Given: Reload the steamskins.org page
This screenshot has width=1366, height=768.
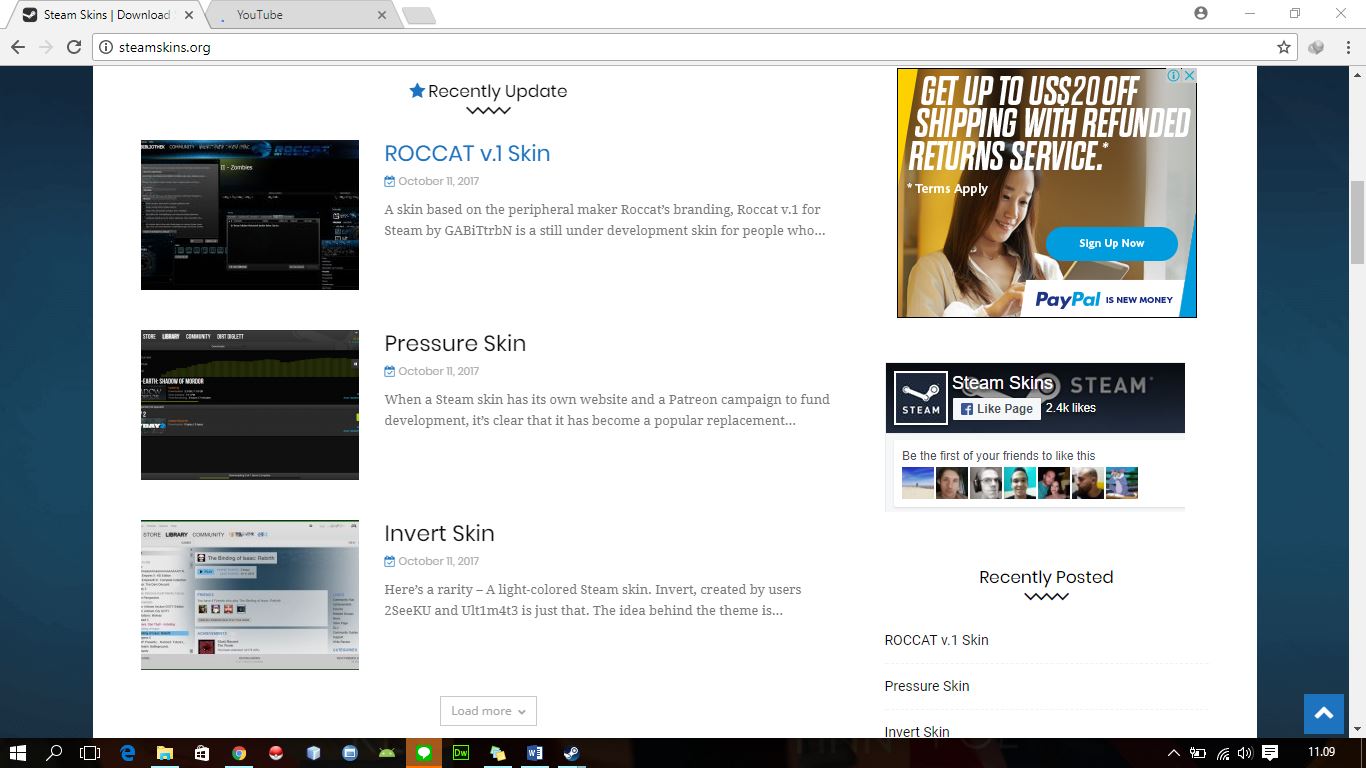Looking at the screenshot, I should 73,47.
